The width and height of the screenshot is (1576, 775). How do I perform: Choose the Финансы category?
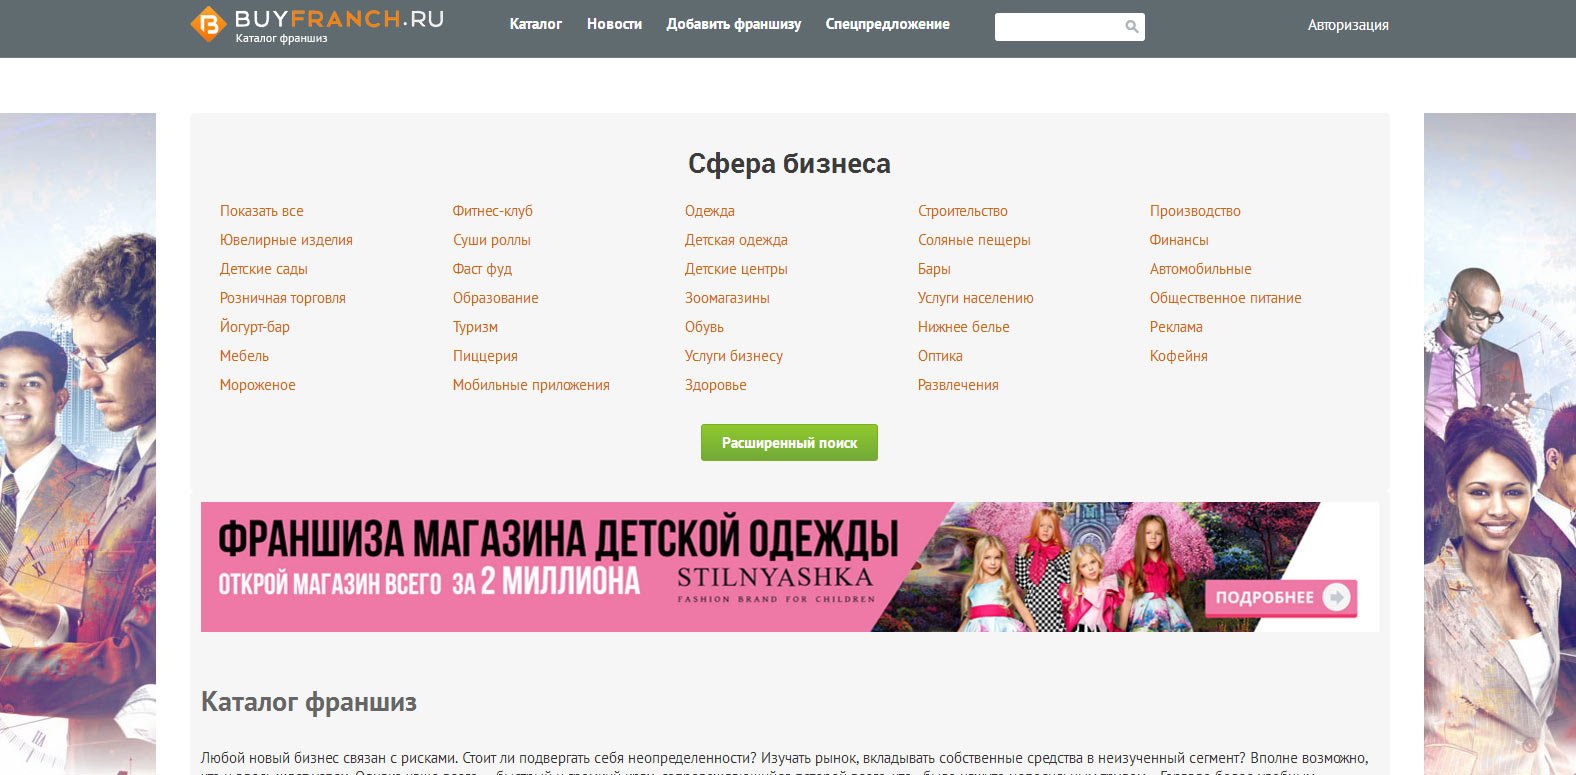[1179, 240]
